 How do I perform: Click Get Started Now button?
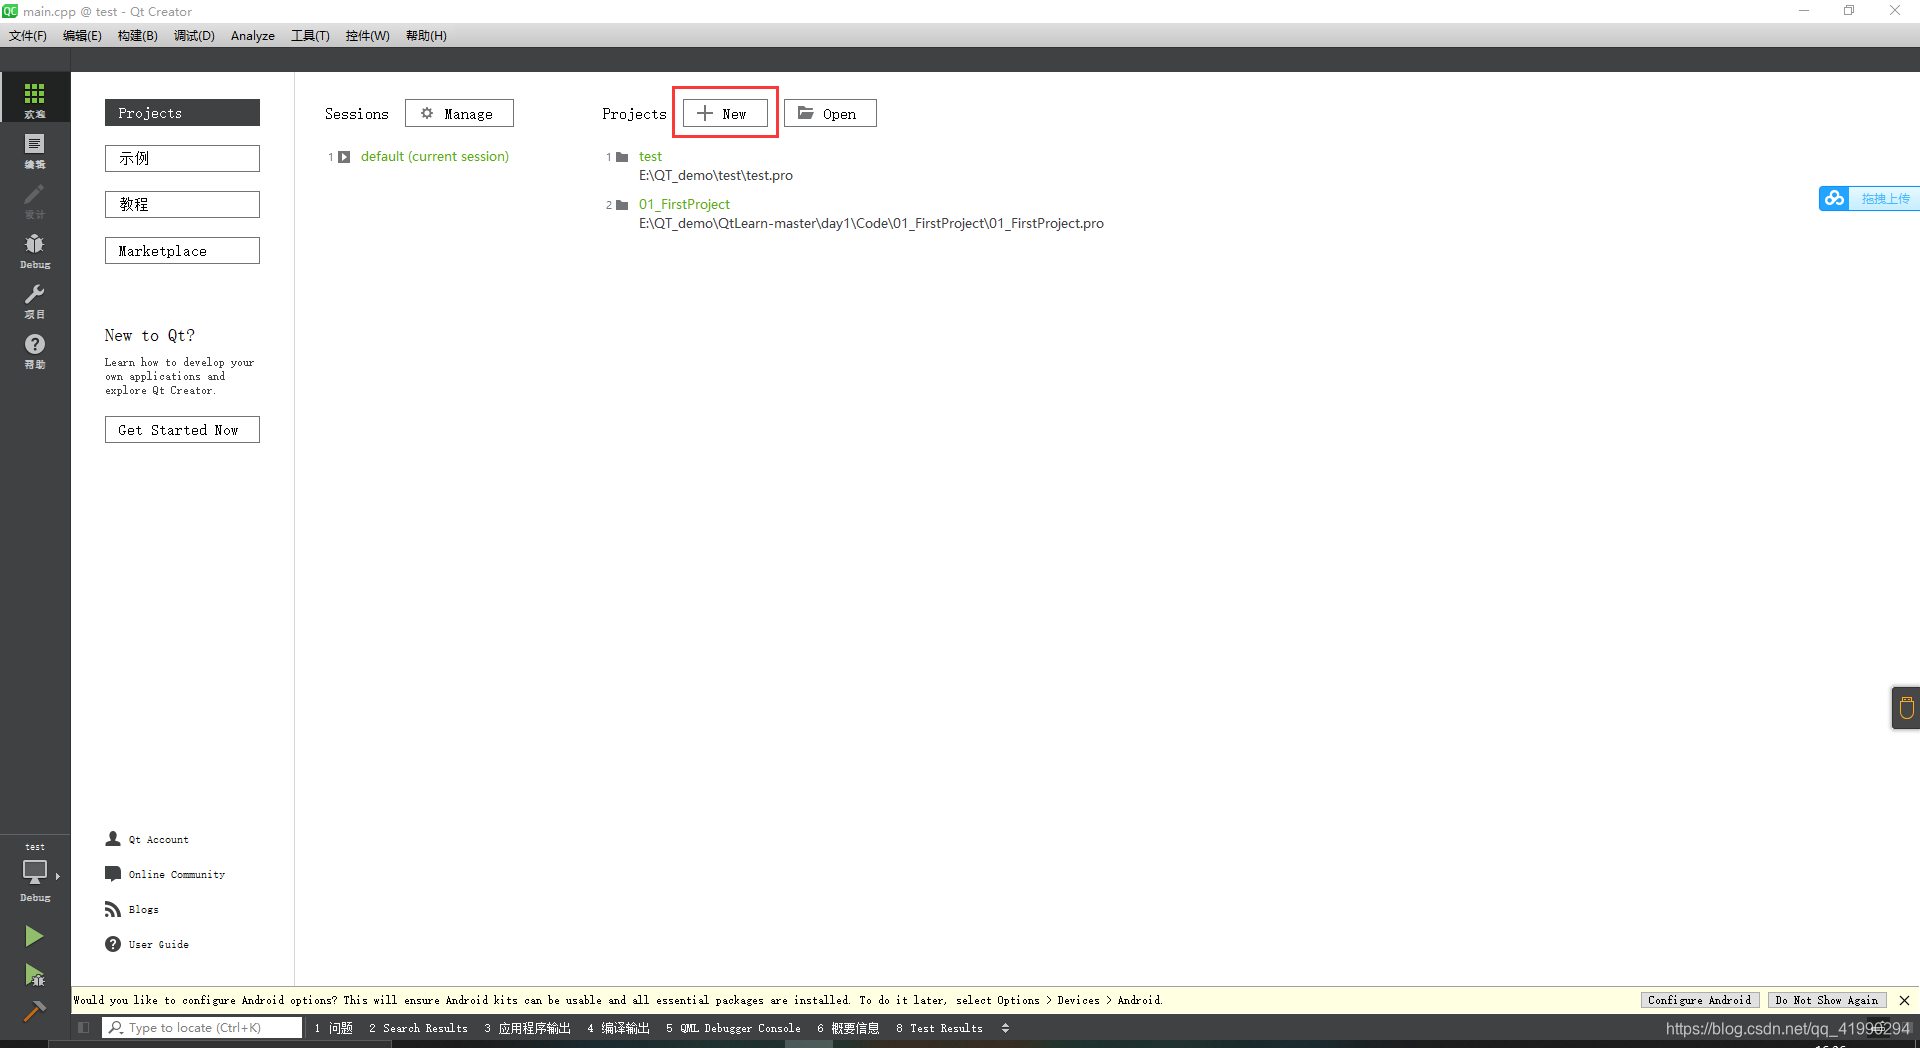[x=182, y=430]
